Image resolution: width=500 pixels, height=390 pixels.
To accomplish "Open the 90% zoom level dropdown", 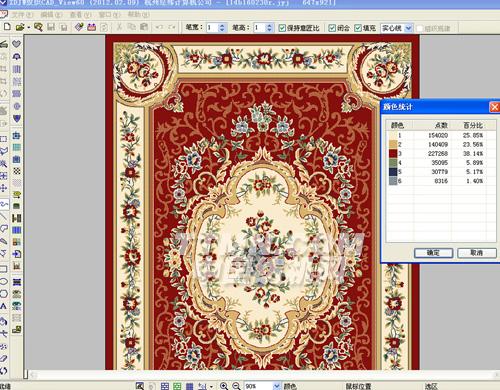I will click(x=277, y=386).
